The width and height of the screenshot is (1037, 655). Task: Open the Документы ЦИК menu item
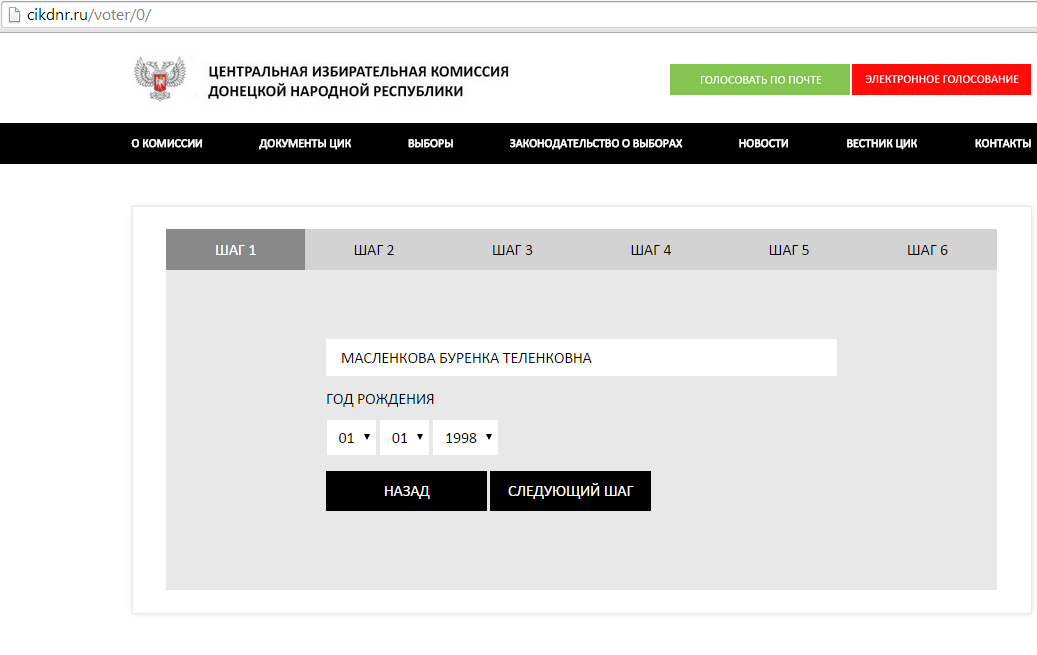point(305,144)
